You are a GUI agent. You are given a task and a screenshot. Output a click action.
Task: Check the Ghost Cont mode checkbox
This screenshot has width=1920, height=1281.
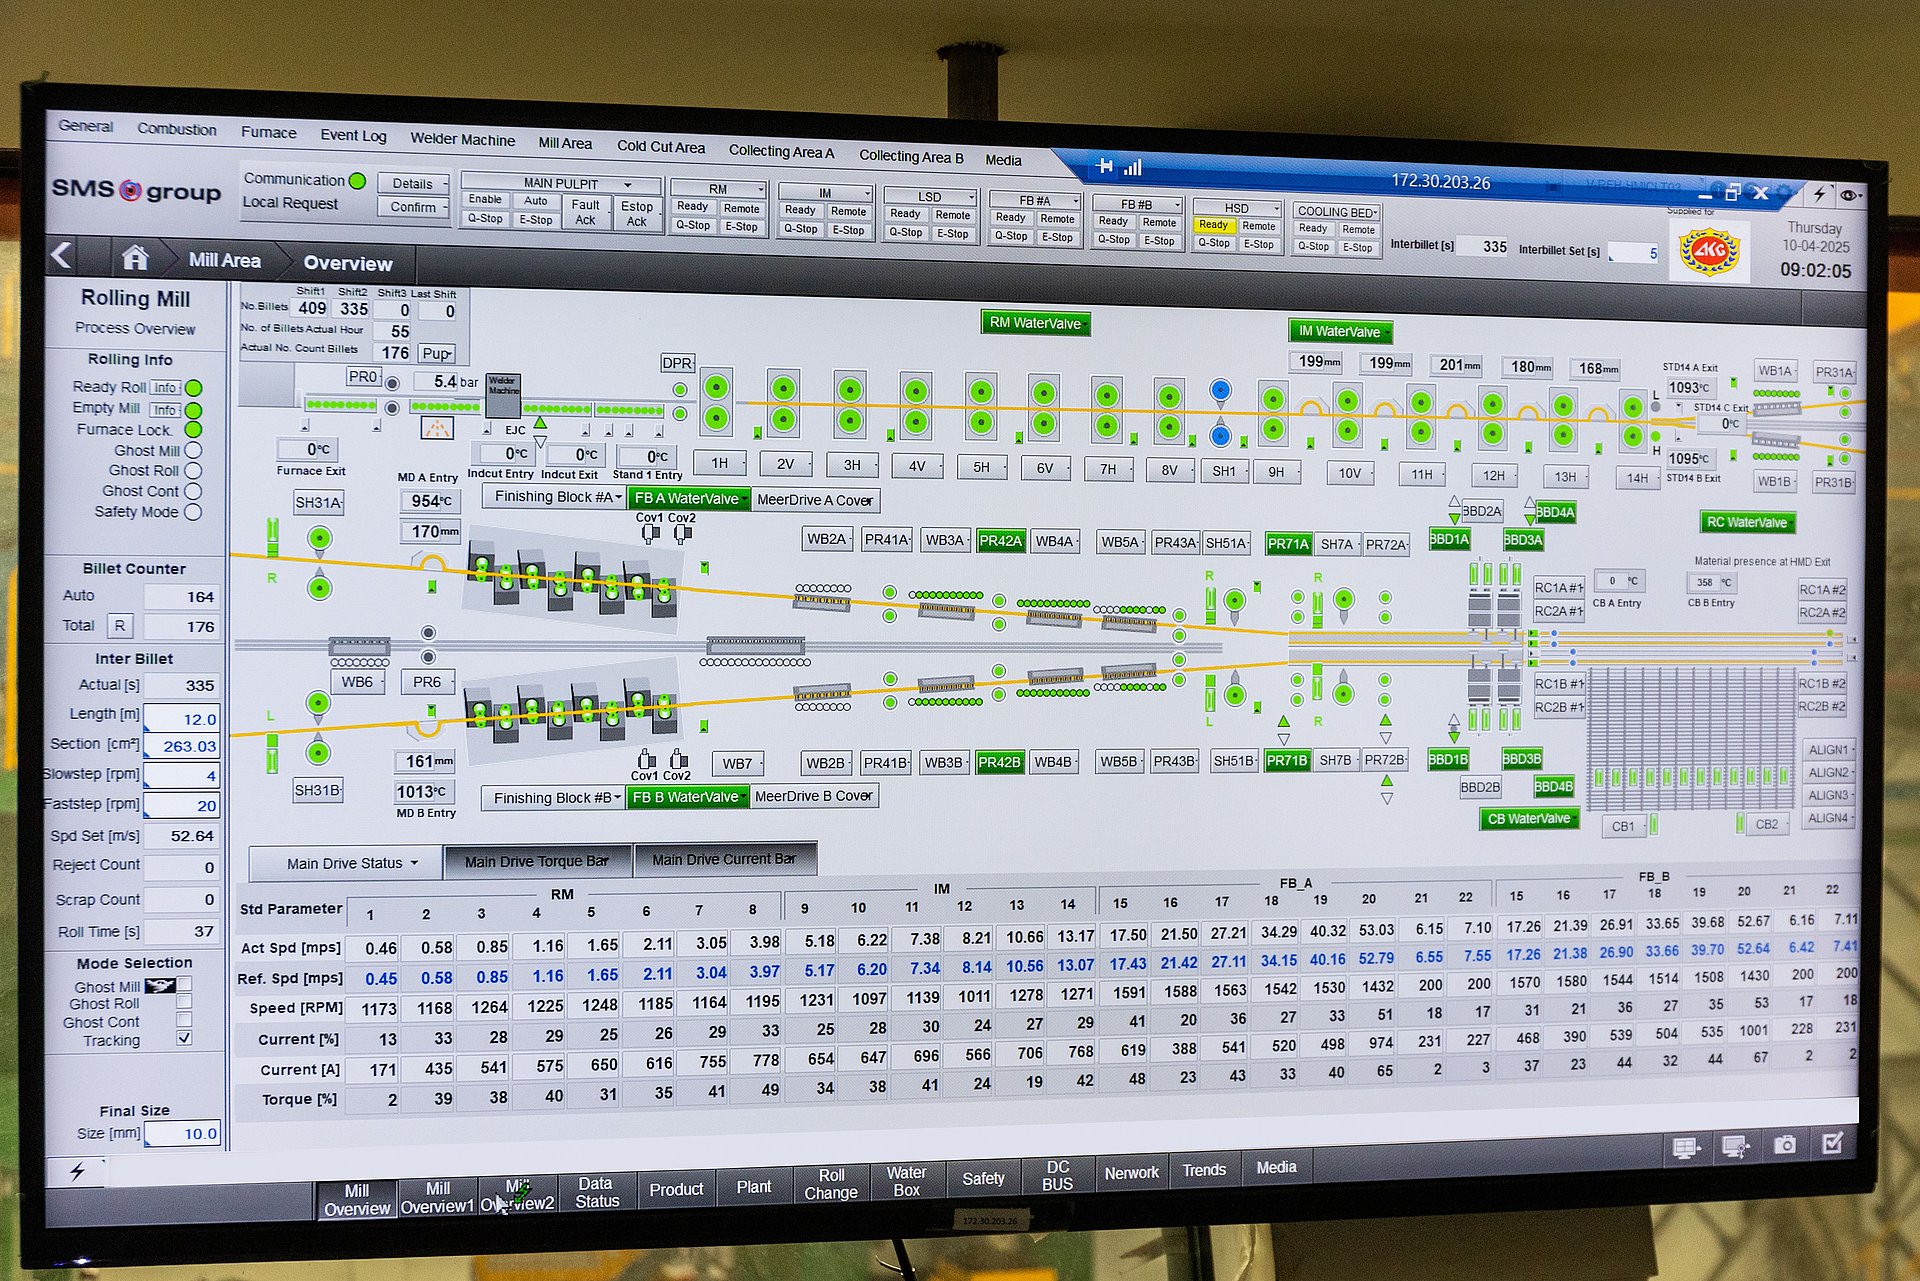click(184, 1019)
